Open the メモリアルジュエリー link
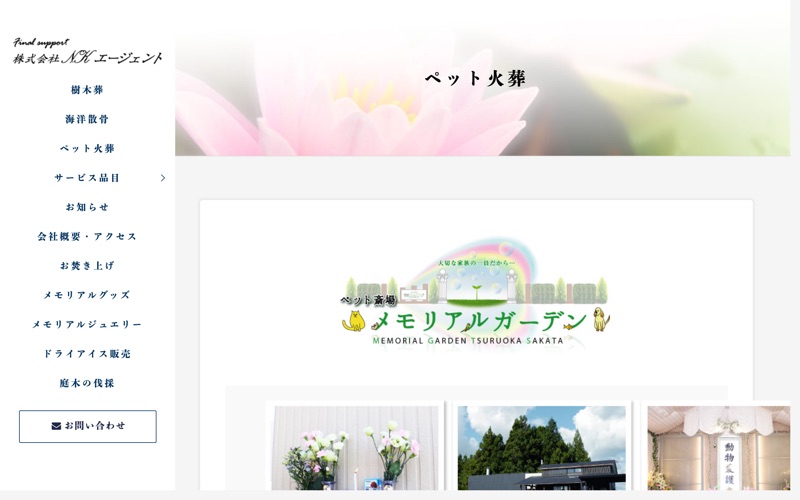This screenshot has width=800, height=500. (87, 324)
